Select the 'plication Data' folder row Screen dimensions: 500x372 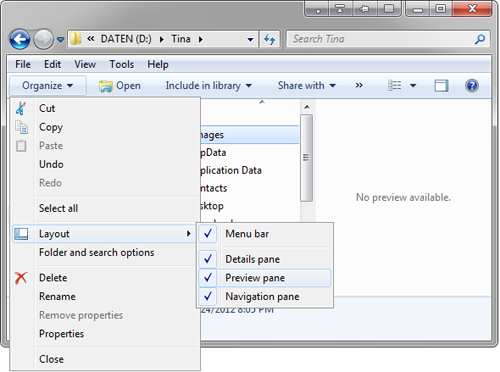(x=250, y=170)
